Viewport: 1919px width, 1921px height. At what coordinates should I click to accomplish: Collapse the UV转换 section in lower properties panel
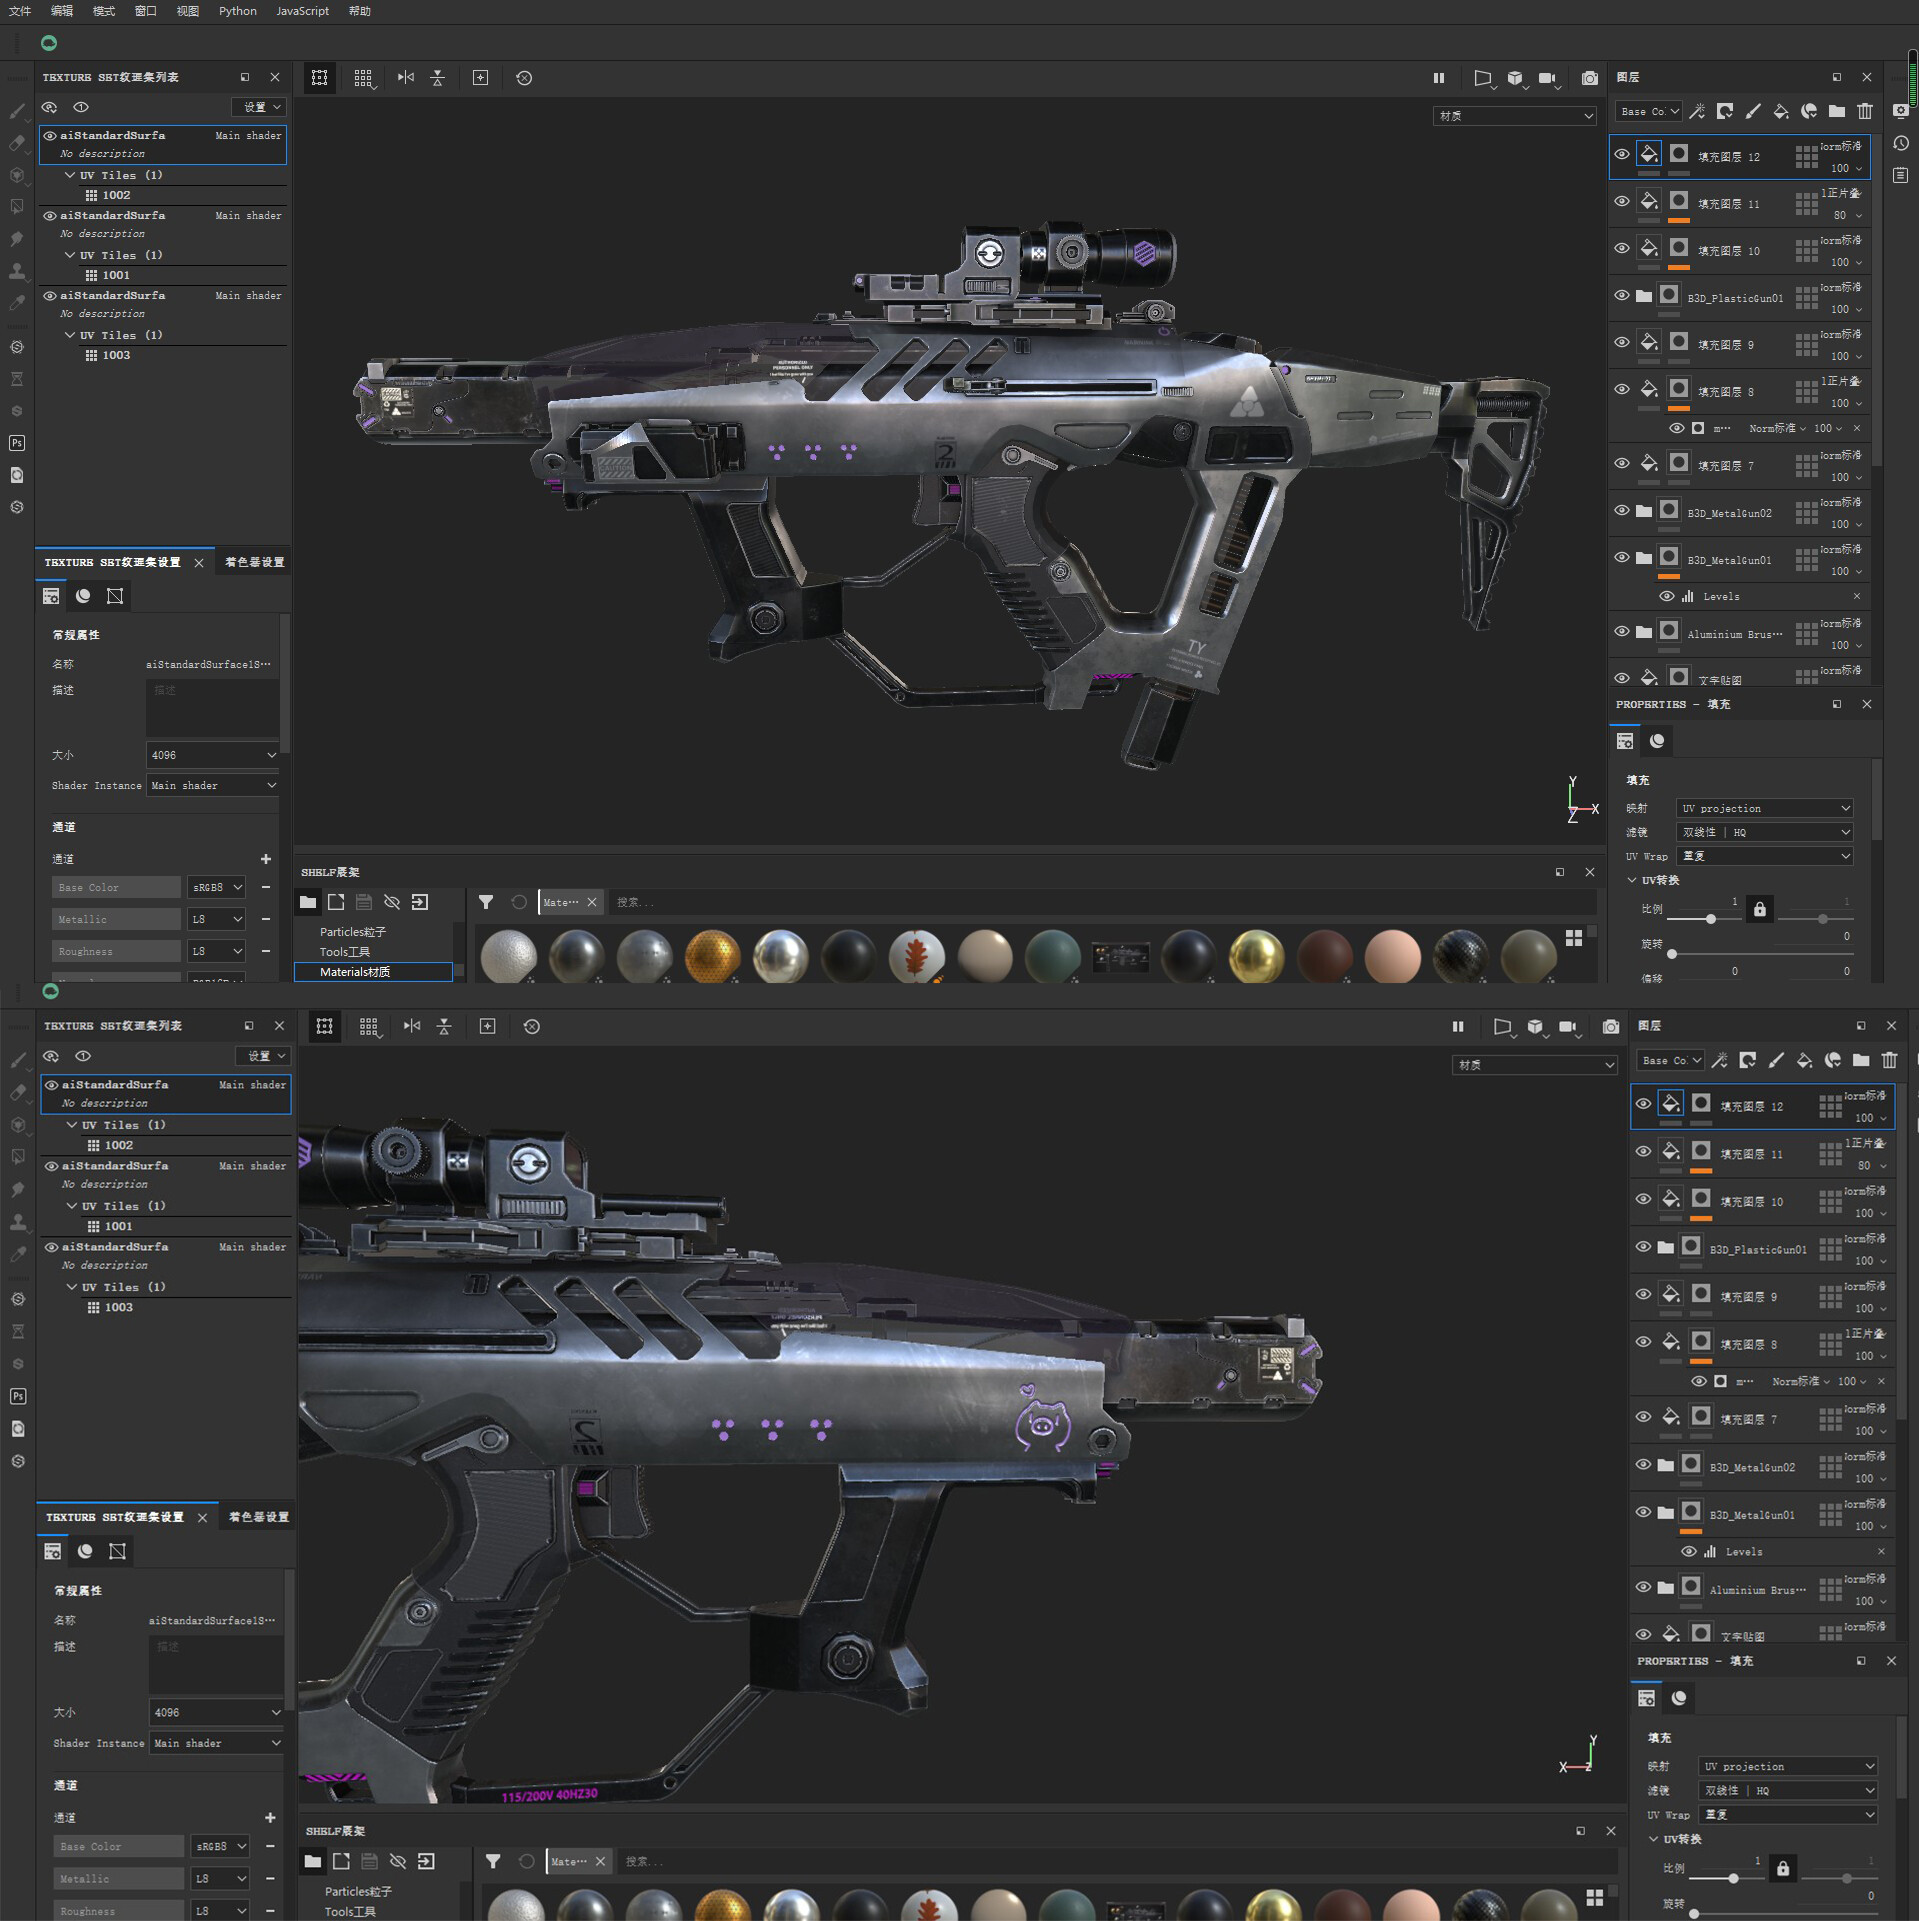[1654, 1838]
